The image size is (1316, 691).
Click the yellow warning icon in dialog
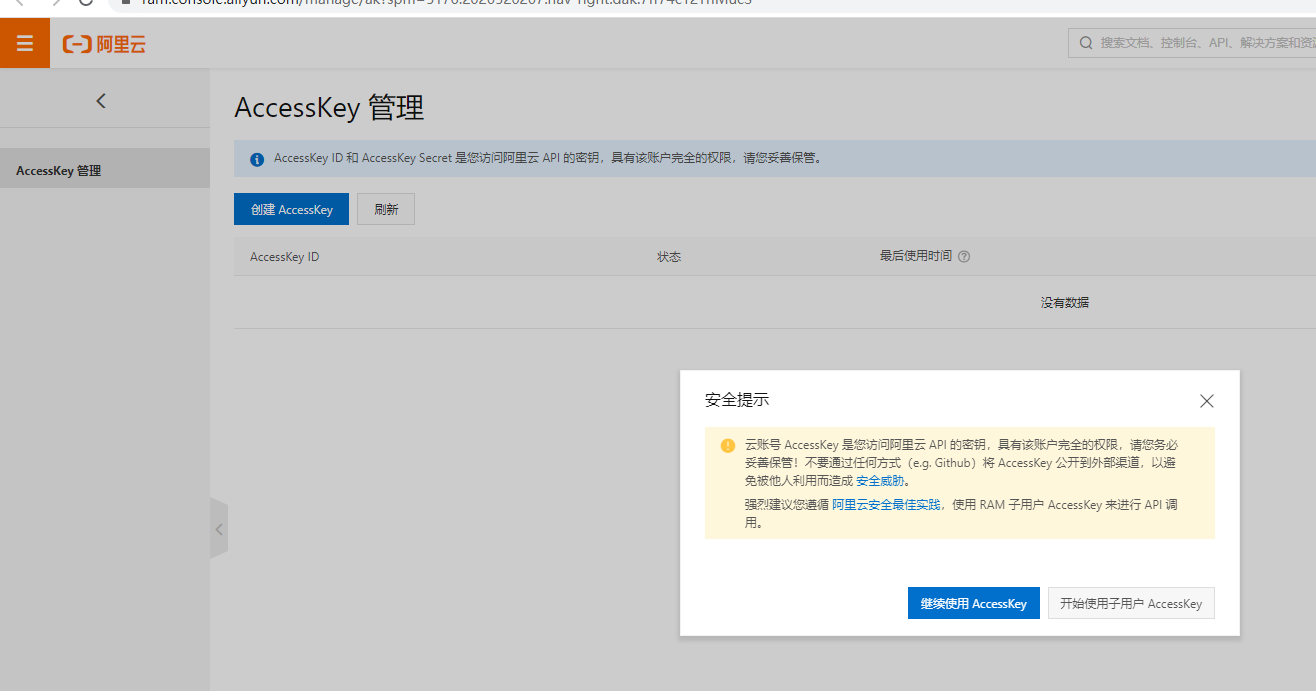[x=728, y=445]
